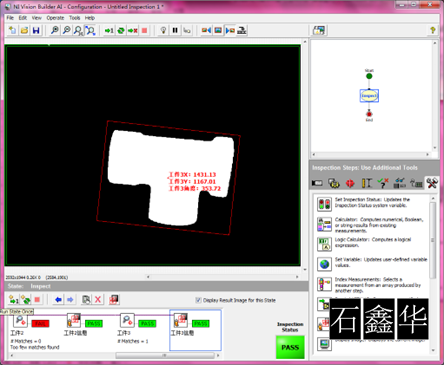The width and height of the screenshot is (444, 365).
Task: Select the 工件3信息 overlay step
Action: [181, 321]
